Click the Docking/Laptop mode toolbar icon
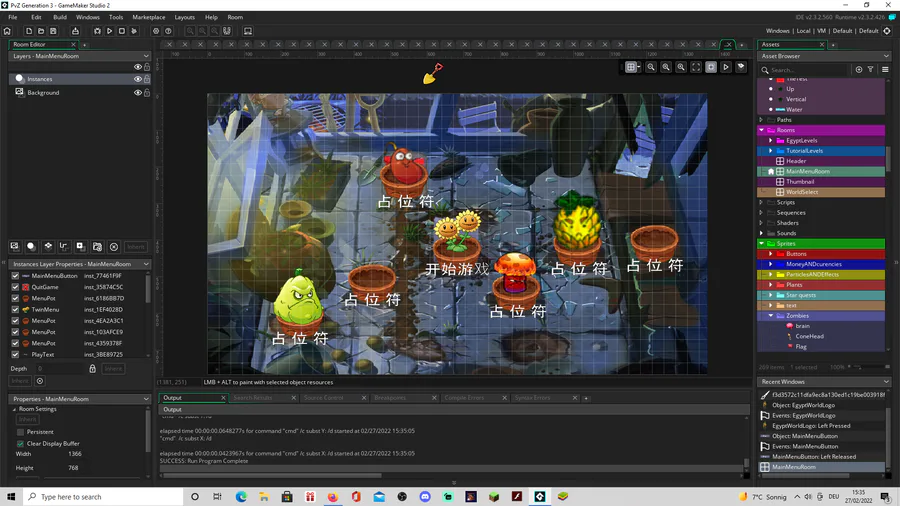Image resolution: width=900 pixels, height=506 pixels. click(248, 31)
